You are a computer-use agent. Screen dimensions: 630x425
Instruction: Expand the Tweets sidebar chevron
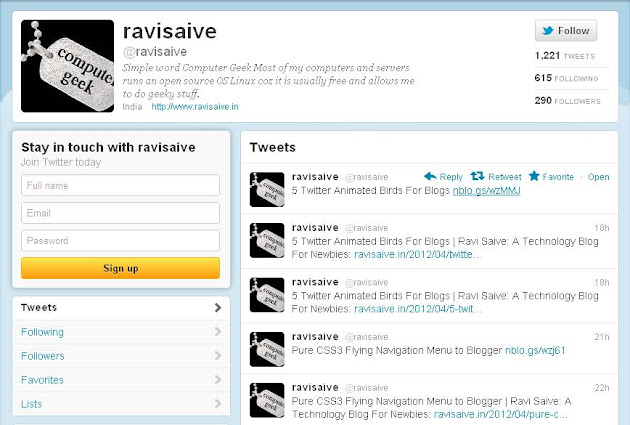(218, 308)
